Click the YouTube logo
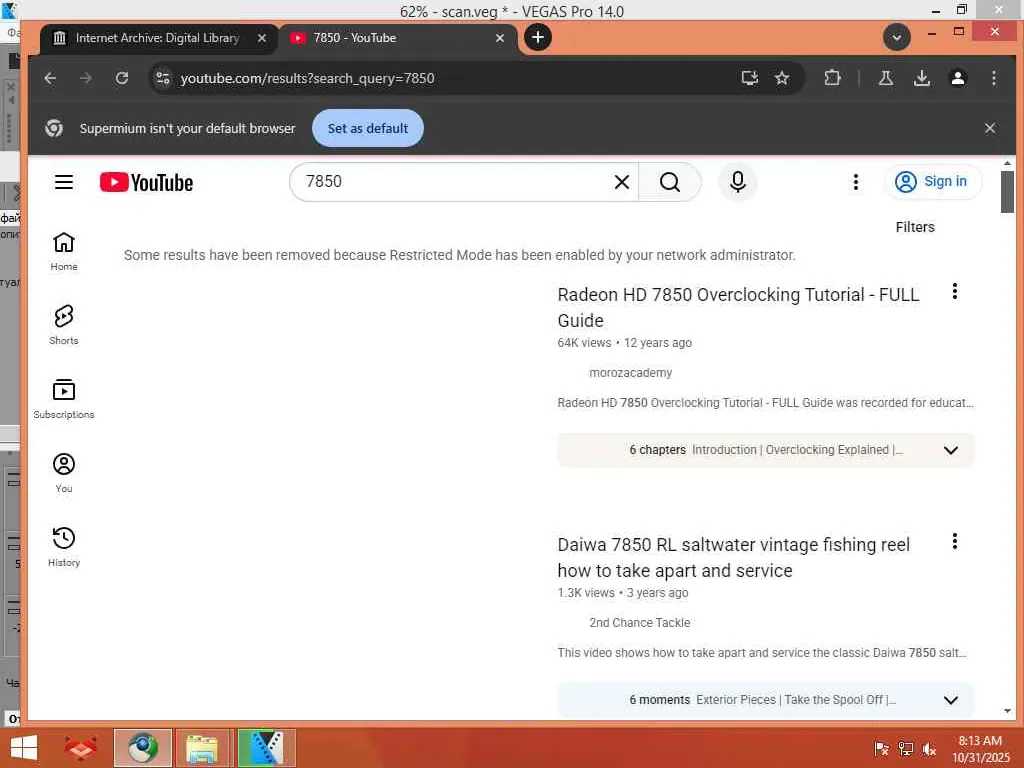This screenshot has width=1024, height=768. click(146, 182)
